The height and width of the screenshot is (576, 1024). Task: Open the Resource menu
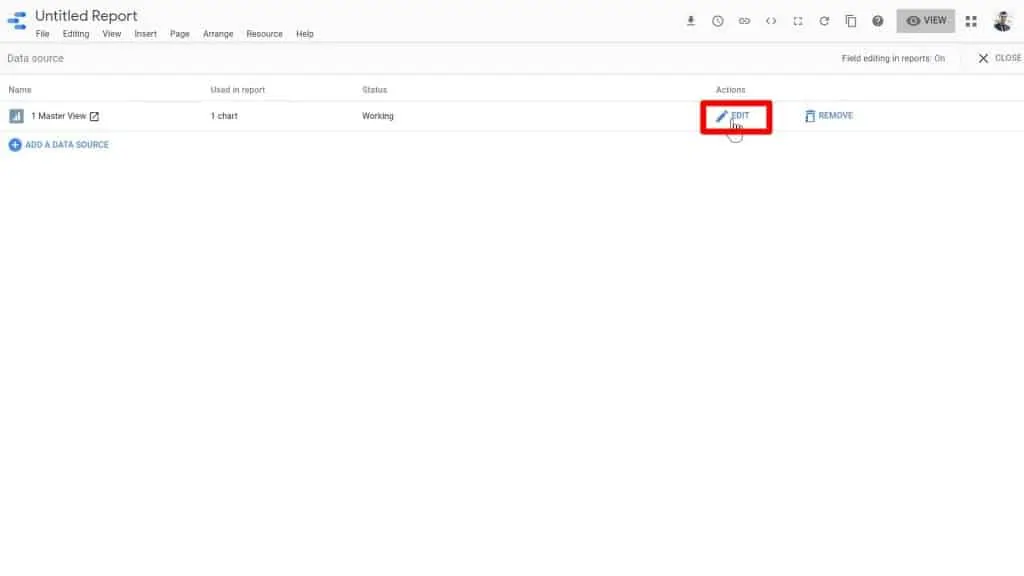click(x=264, y=33)
